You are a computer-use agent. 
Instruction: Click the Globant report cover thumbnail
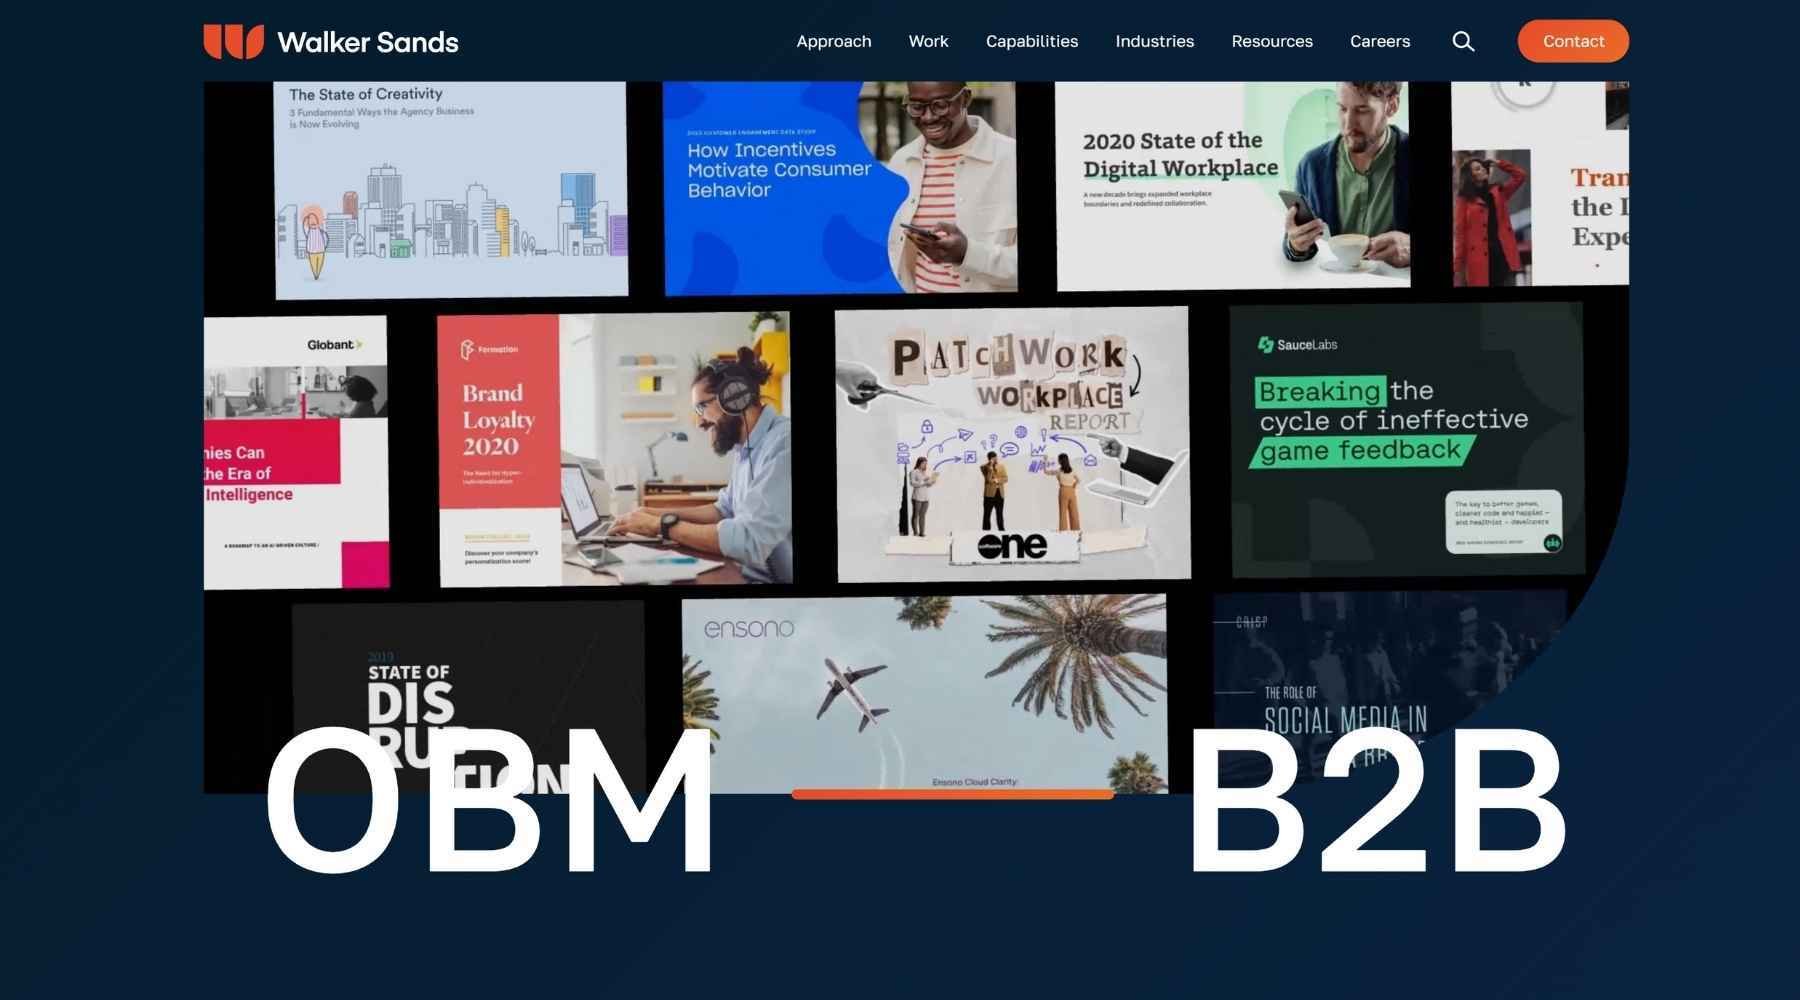tap(296, 452)
